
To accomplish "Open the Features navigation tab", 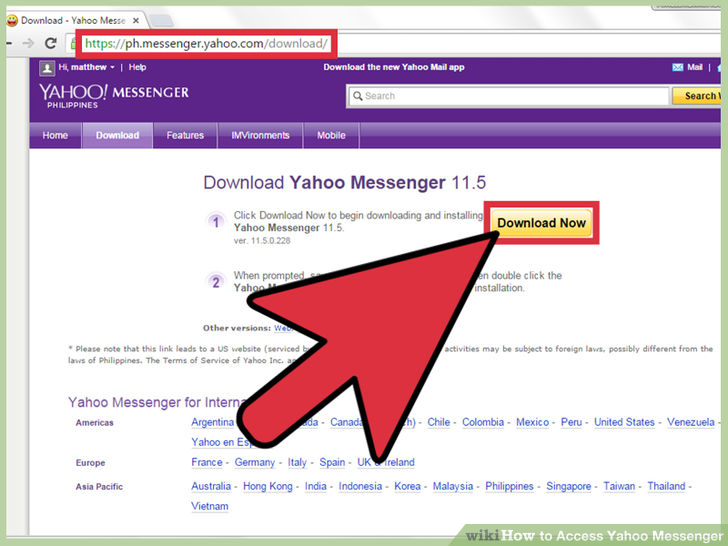I will click(x=185, y=136).
